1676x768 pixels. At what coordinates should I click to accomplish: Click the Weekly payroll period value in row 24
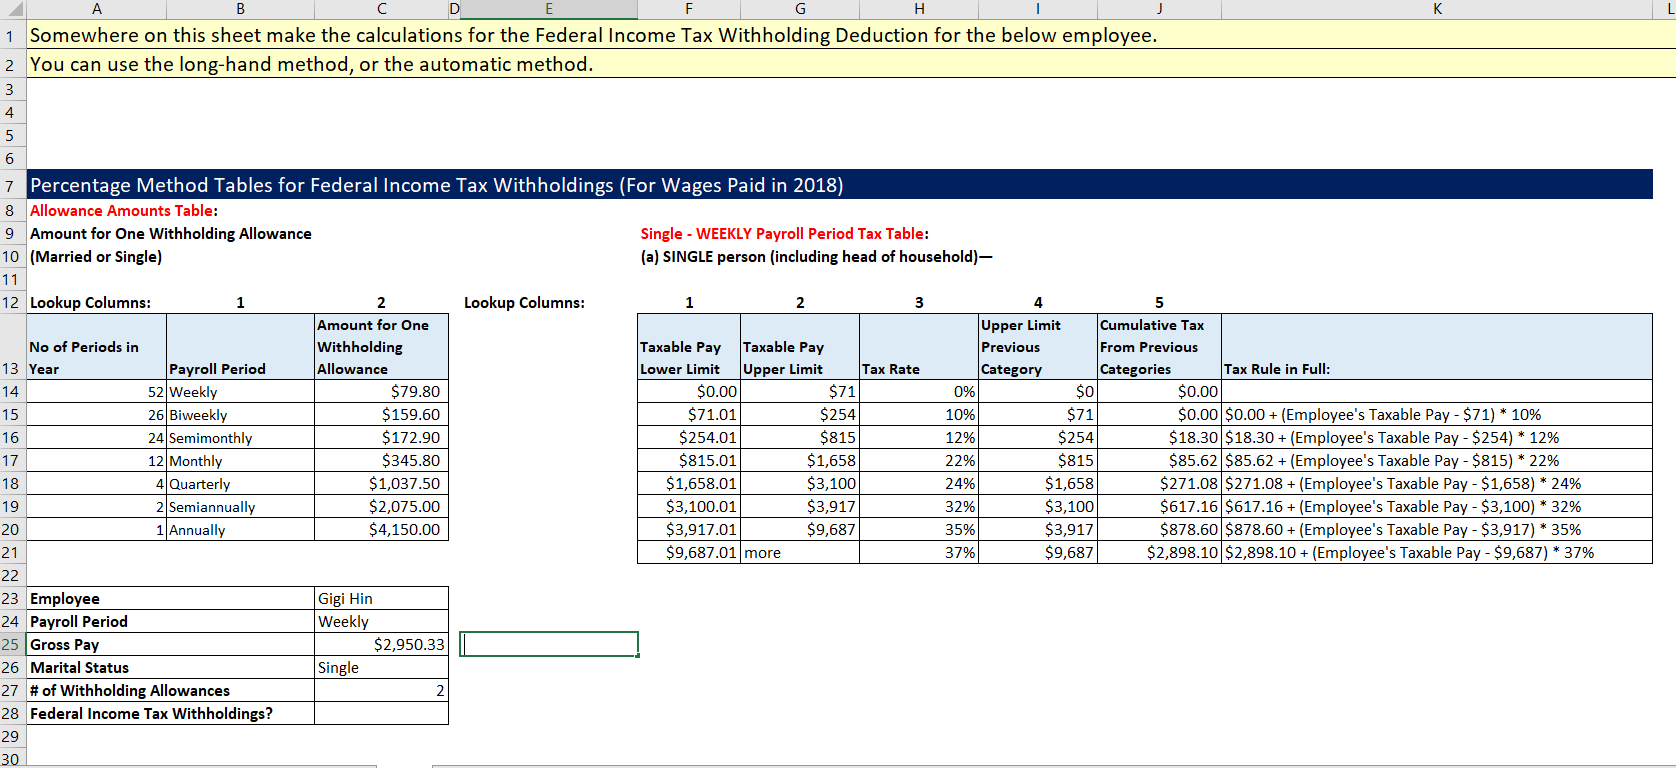pyautogui.click(x=381, y=621)
